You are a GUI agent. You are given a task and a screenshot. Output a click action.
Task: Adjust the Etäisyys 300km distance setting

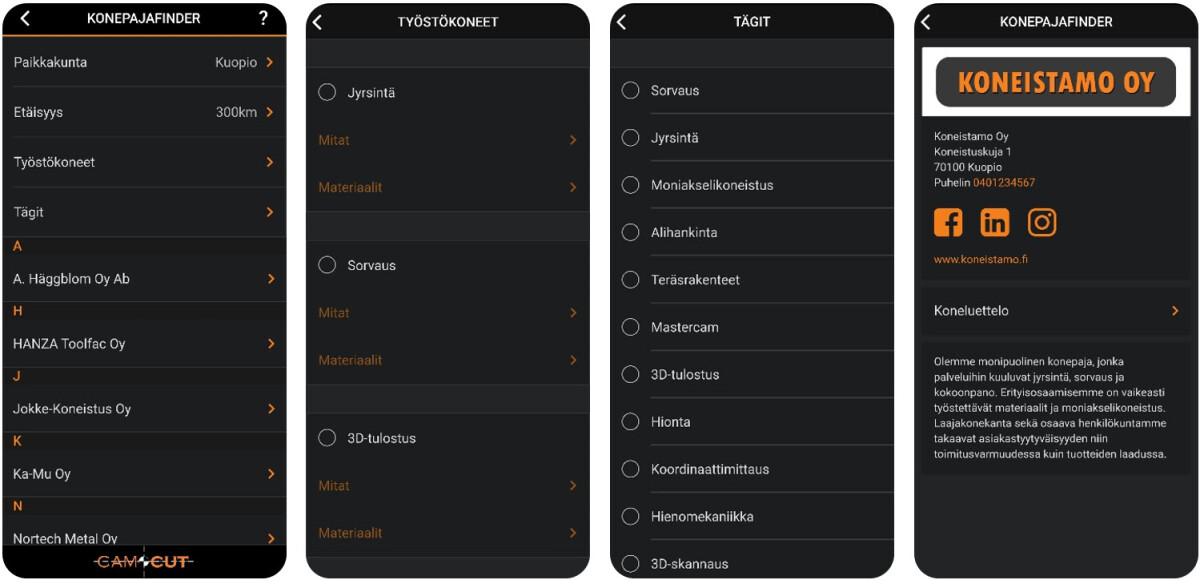pos(144,112)
